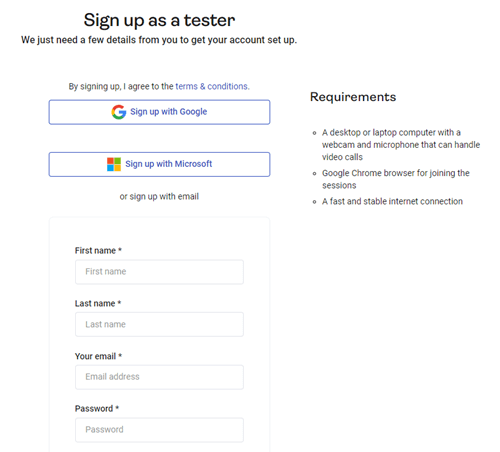Select the desktop or laptop requirement item

pos(401,145)
